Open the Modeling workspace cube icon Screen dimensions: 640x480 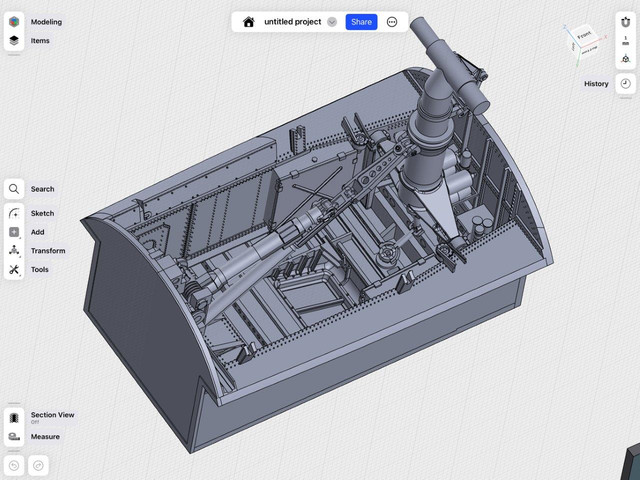pos(14,22)
